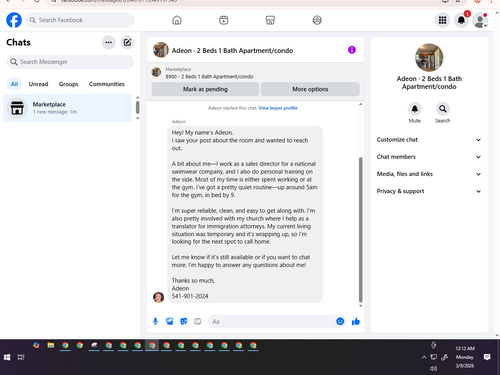
Task: Open the Groups icon in top navigation
Action: pos(317,20)
